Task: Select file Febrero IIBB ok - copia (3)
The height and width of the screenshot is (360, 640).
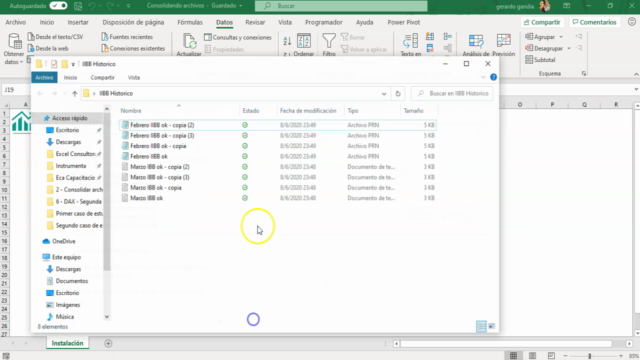Action: [x=278, y=136]
